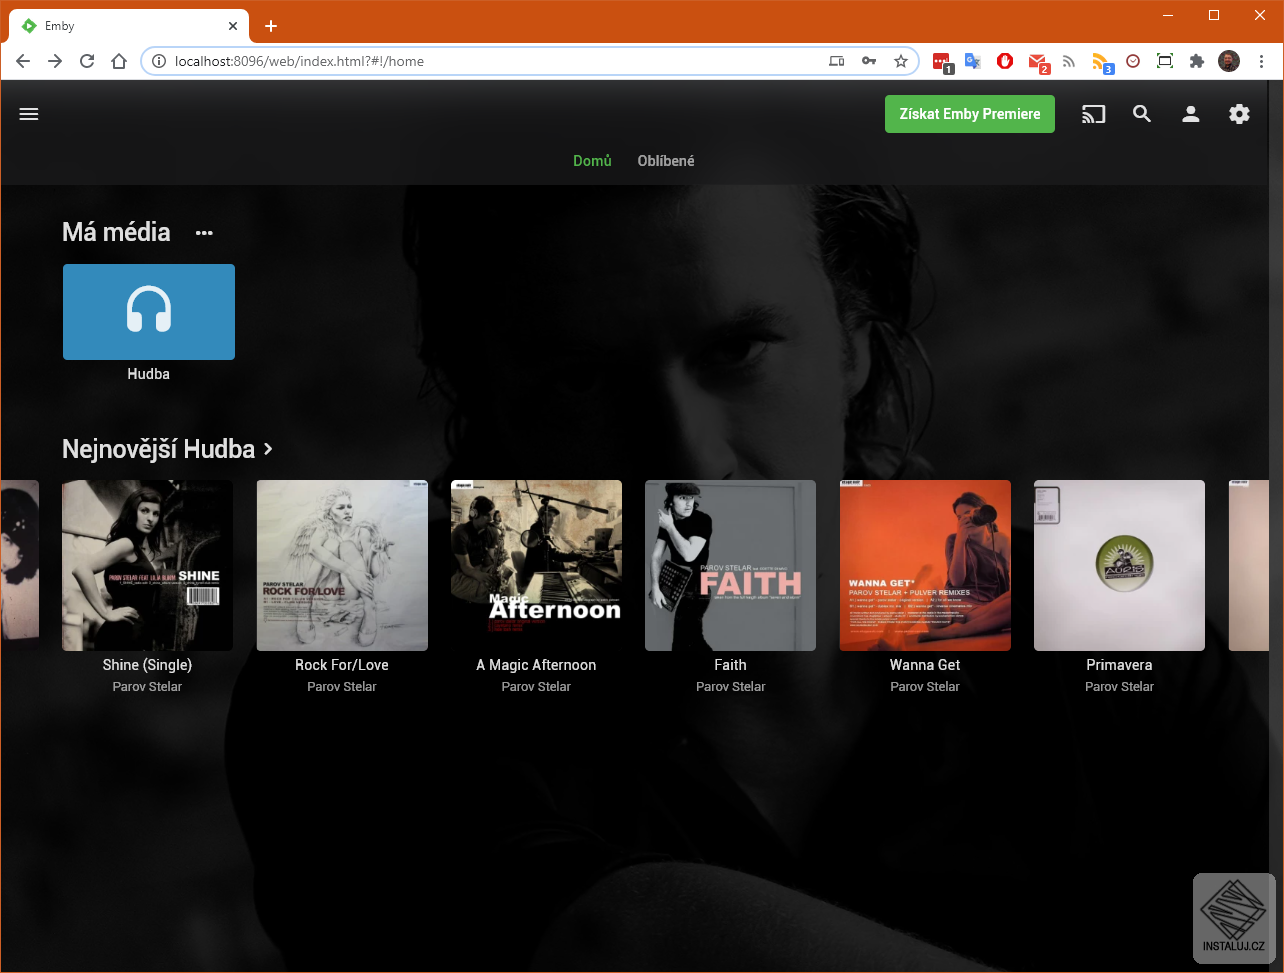This screenshot has height=973, width=1284.
Task: Open the orange RSS extension with badge 3
Action: 1102,62
